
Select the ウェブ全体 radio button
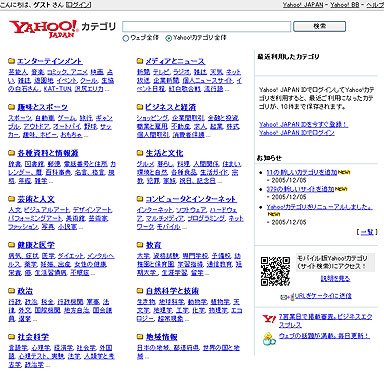coord(126,38)
